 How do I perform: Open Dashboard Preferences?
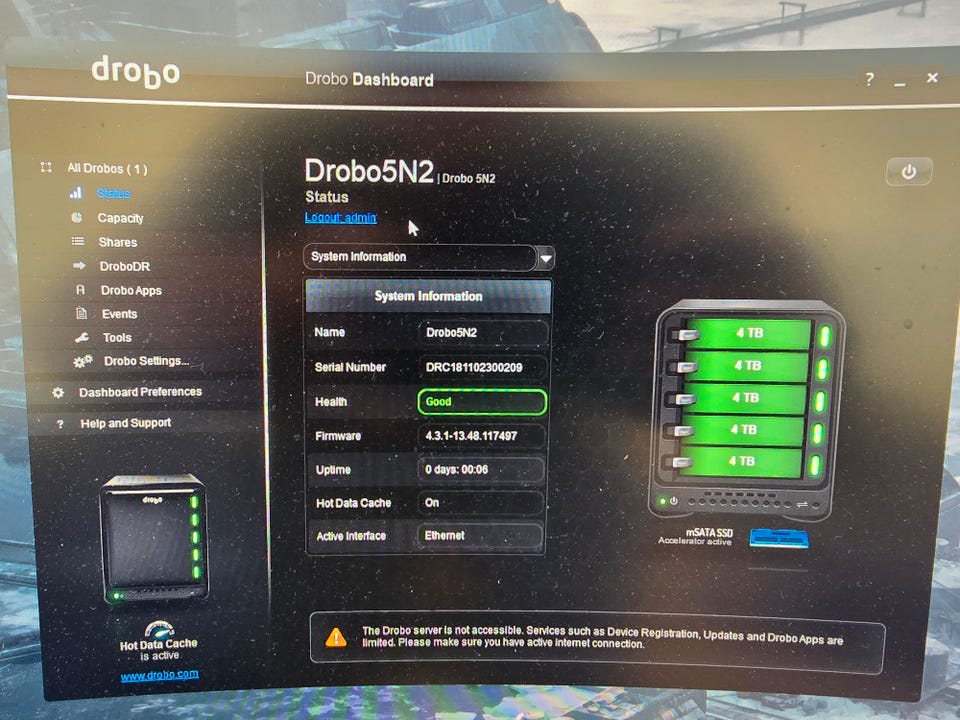(140, 392)
